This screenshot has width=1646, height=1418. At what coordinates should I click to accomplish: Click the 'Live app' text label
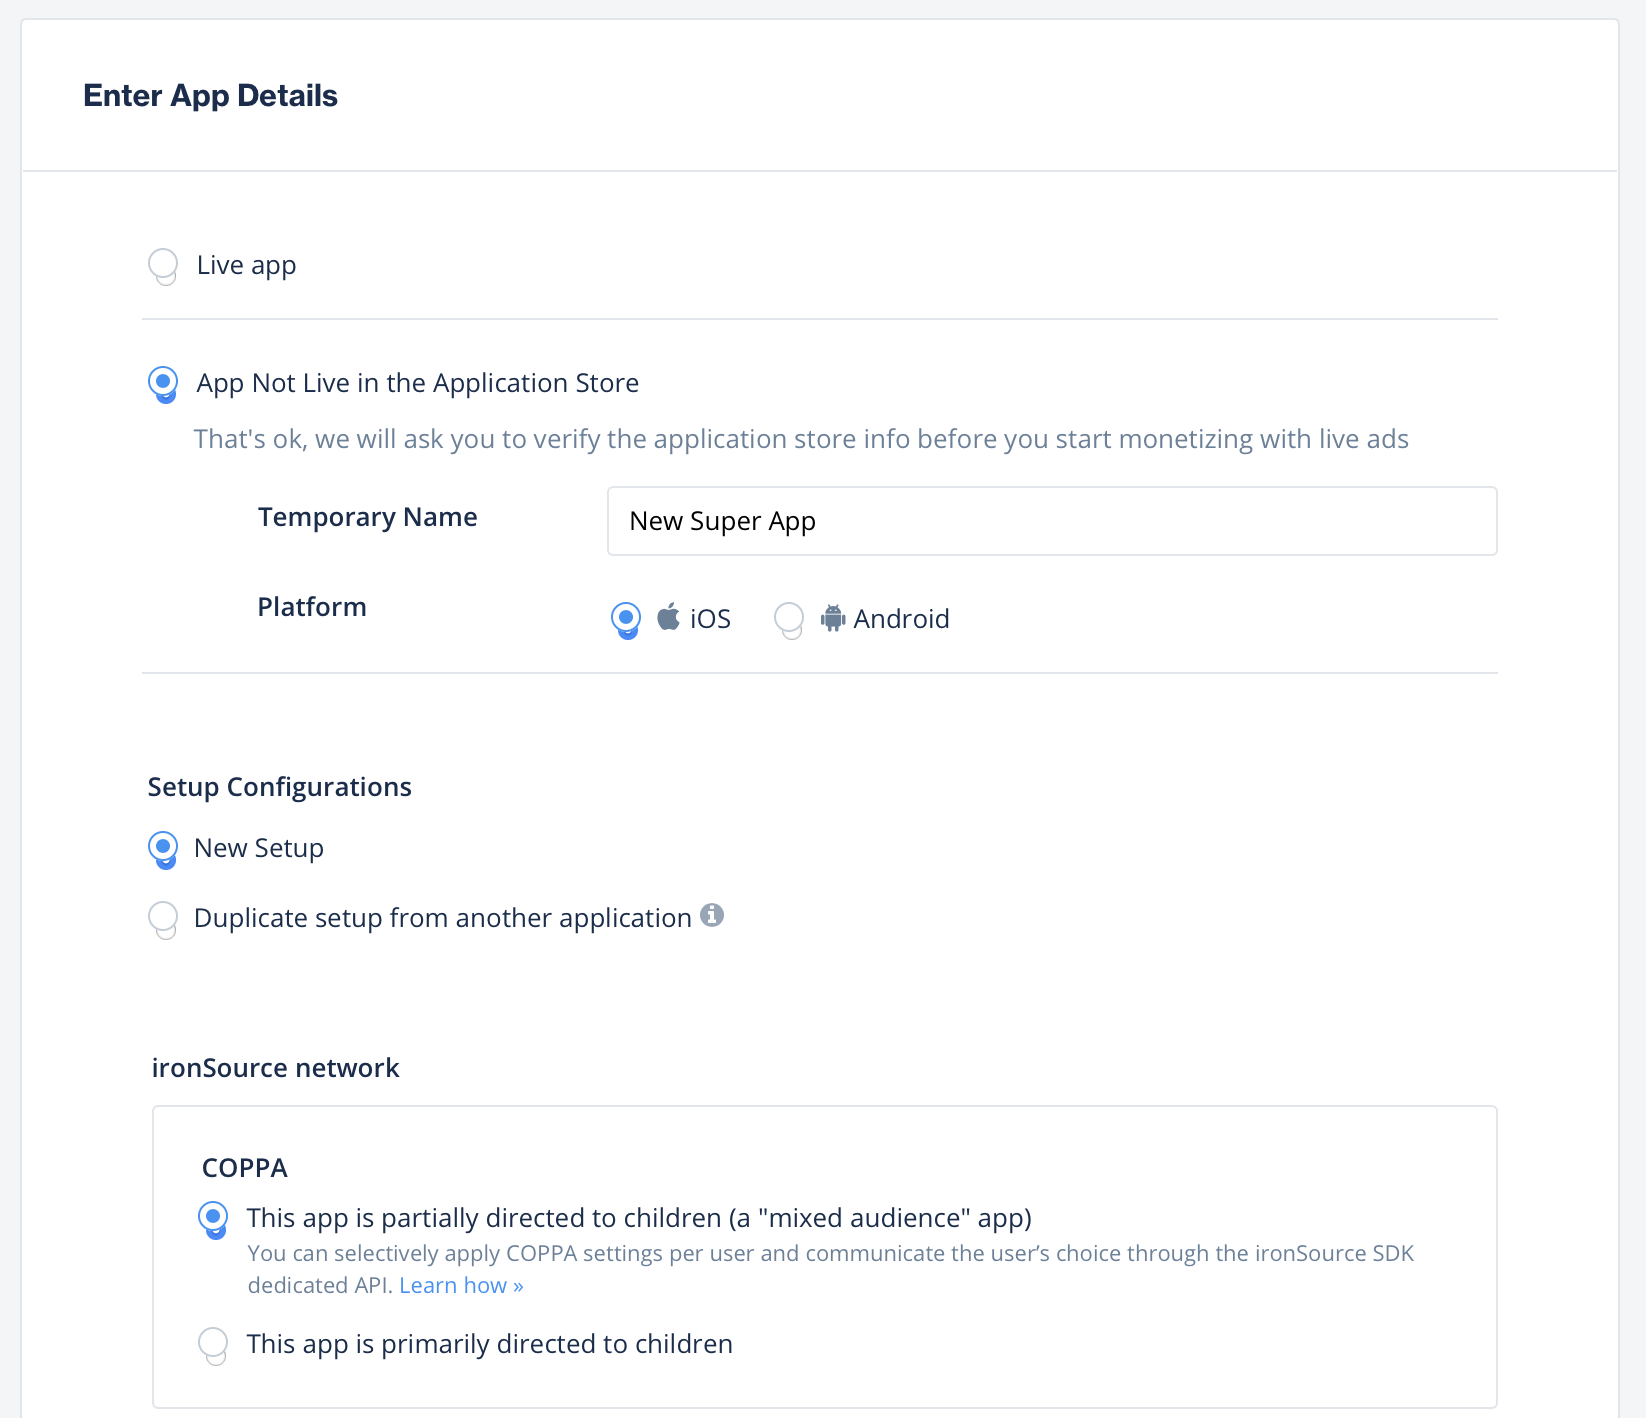coord(246,265)
